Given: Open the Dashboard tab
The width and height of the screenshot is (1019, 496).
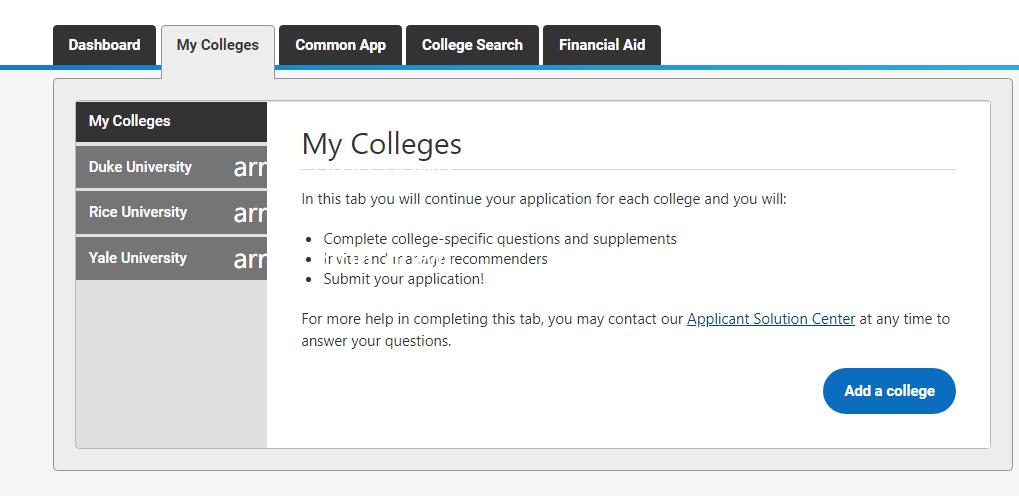Looking at the screenshot, I should pyautogui.click(x=104, y=45).
